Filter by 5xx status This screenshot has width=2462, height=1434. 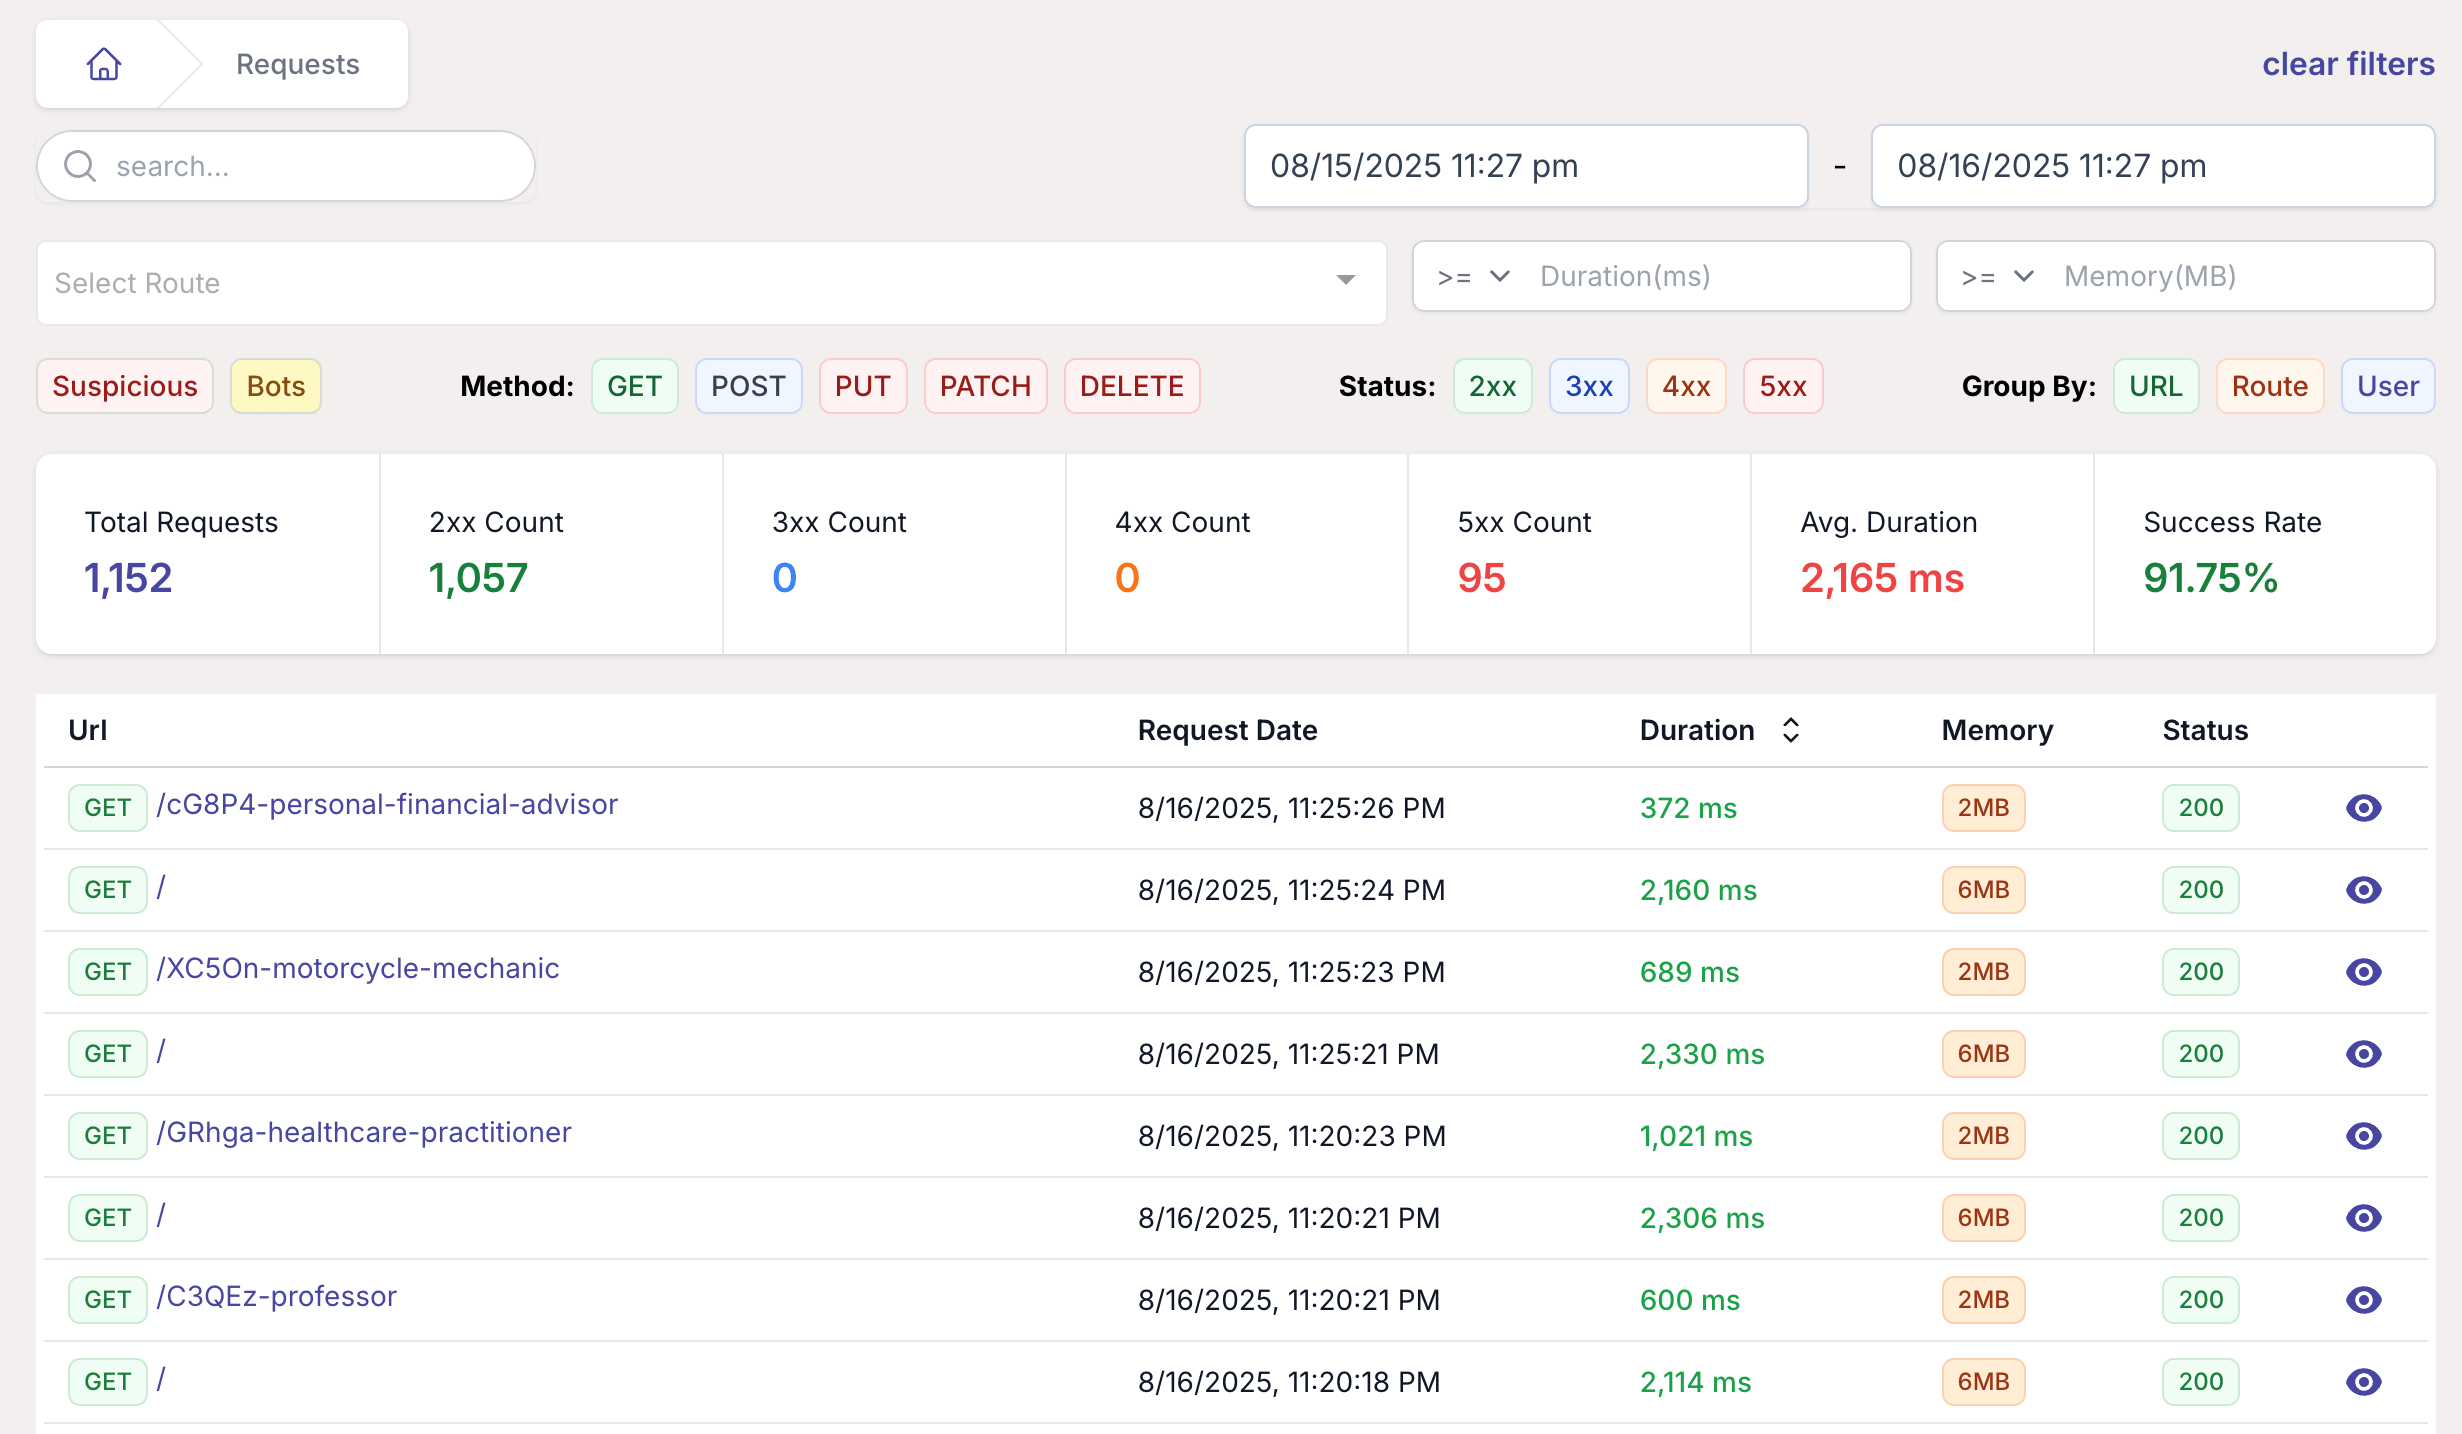tap(1783, 386)
